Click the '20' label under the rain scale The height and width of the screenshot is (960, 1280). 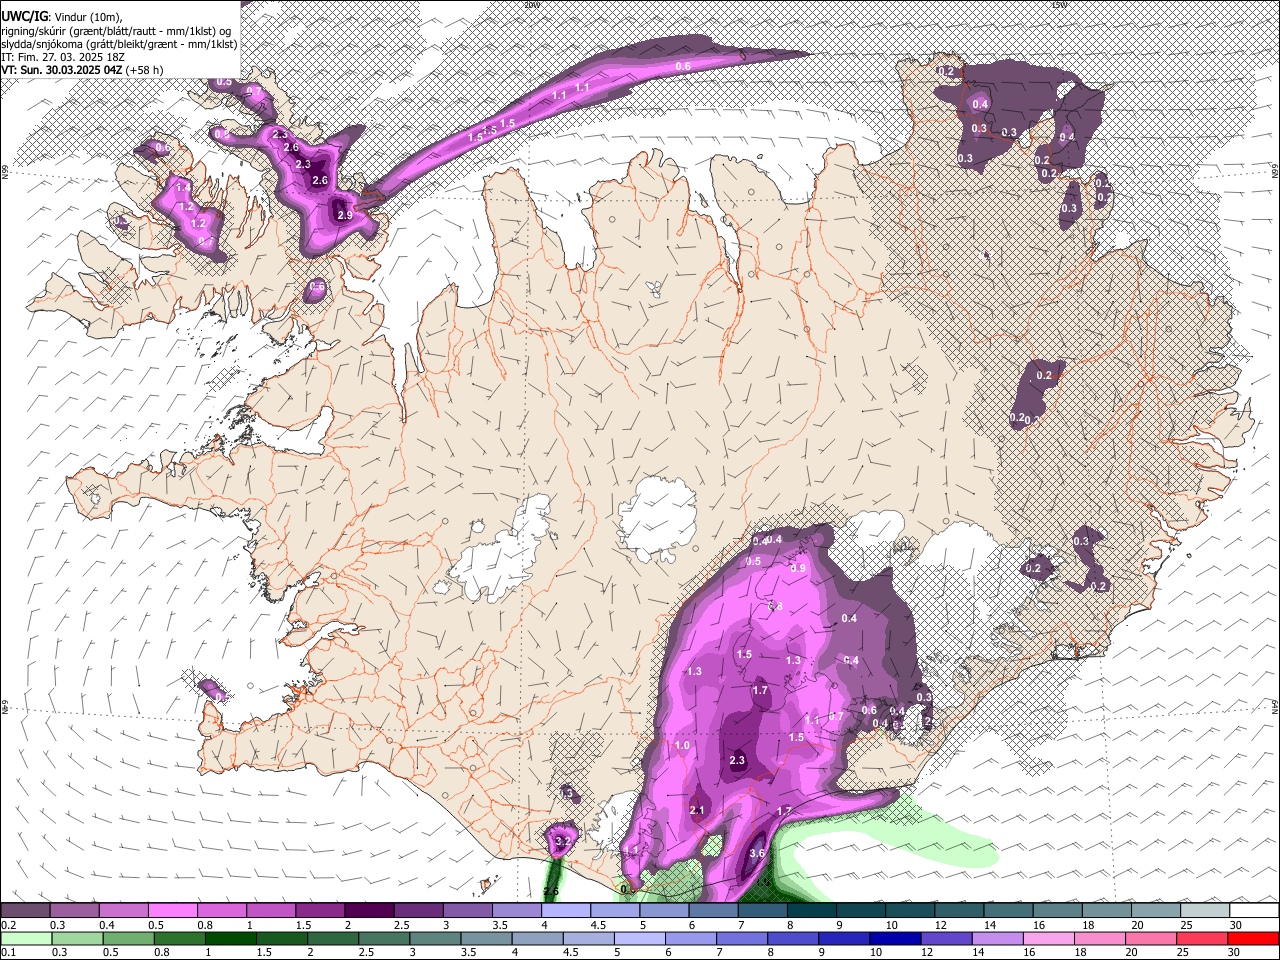pos(1132,952)
